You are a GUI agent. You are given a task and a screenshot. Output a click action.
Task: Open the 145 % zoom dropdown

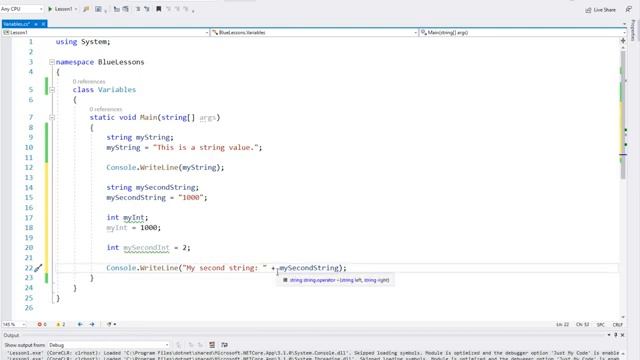click(14, 324)
